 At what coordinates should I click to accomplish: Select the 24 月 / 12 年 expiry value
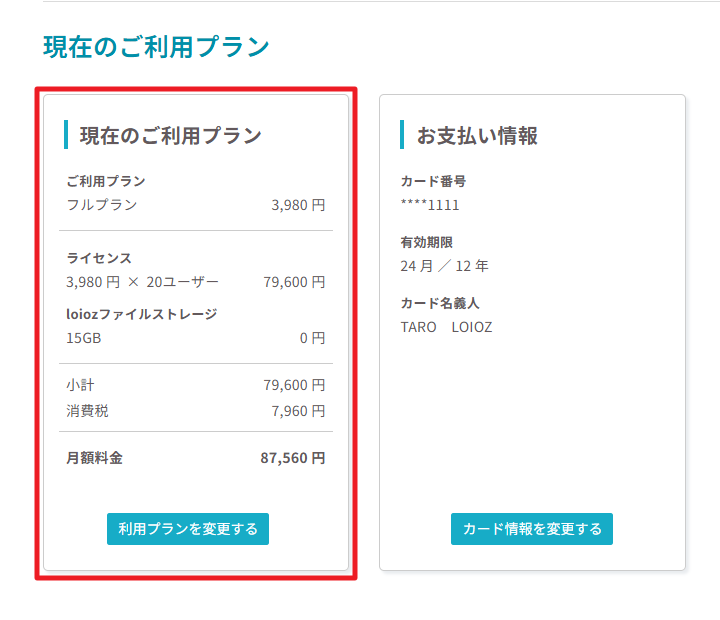[x=444, y=266]
